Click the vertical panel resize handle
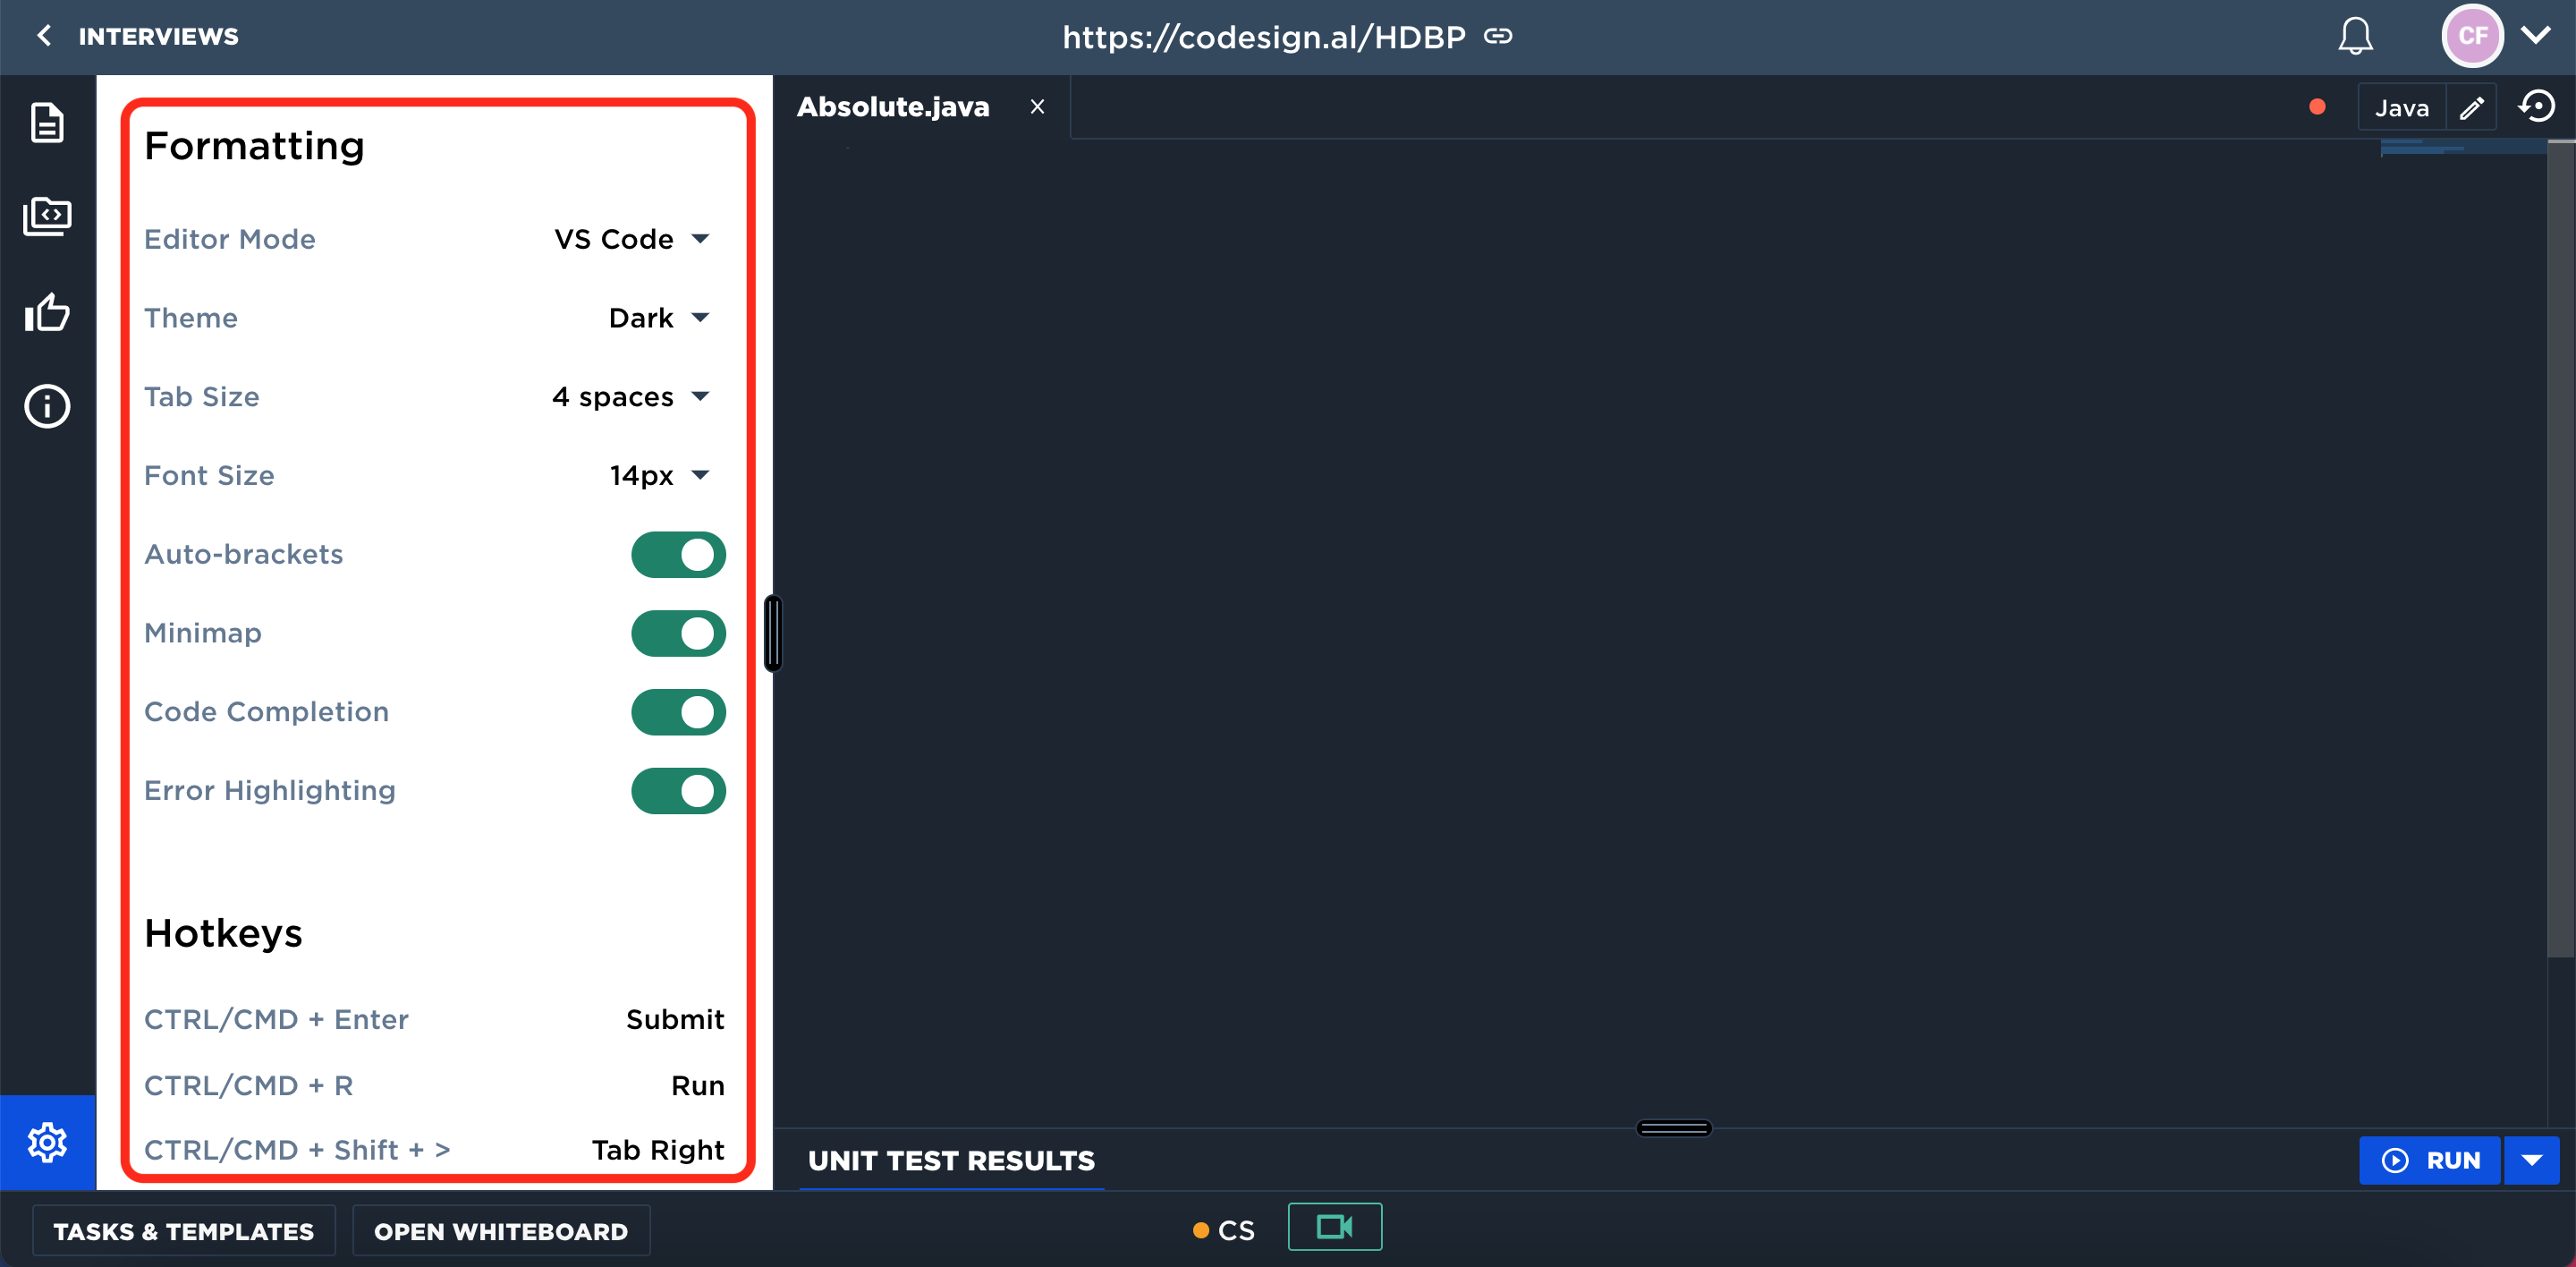The width and height of the screenshot is (2576, 1267). (x=773, y=633)
